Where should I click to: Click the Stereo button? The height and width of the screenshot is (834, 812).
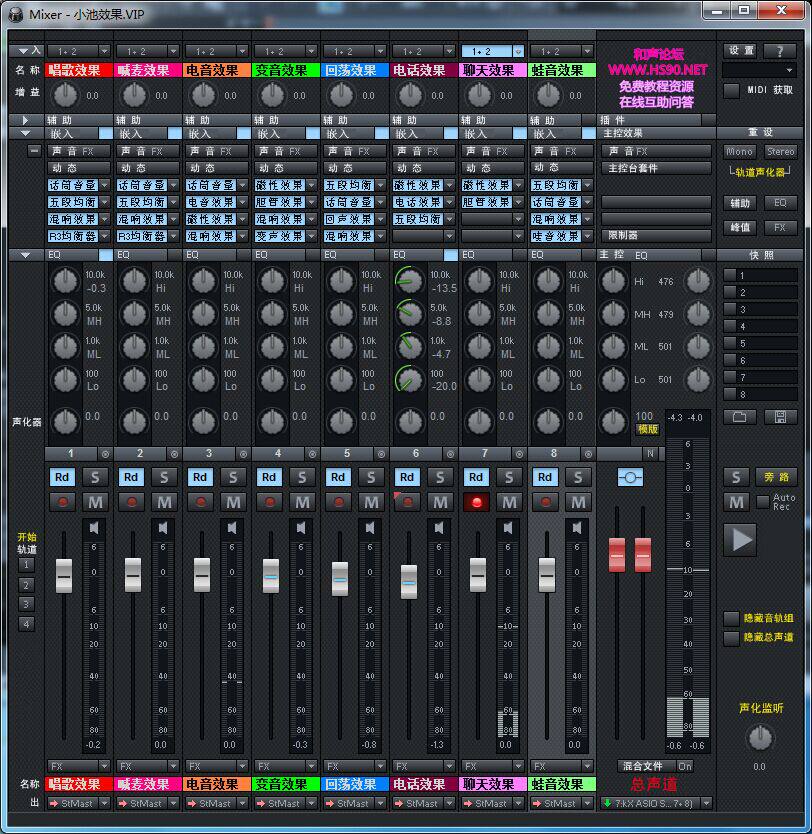[x=780, y=152]
